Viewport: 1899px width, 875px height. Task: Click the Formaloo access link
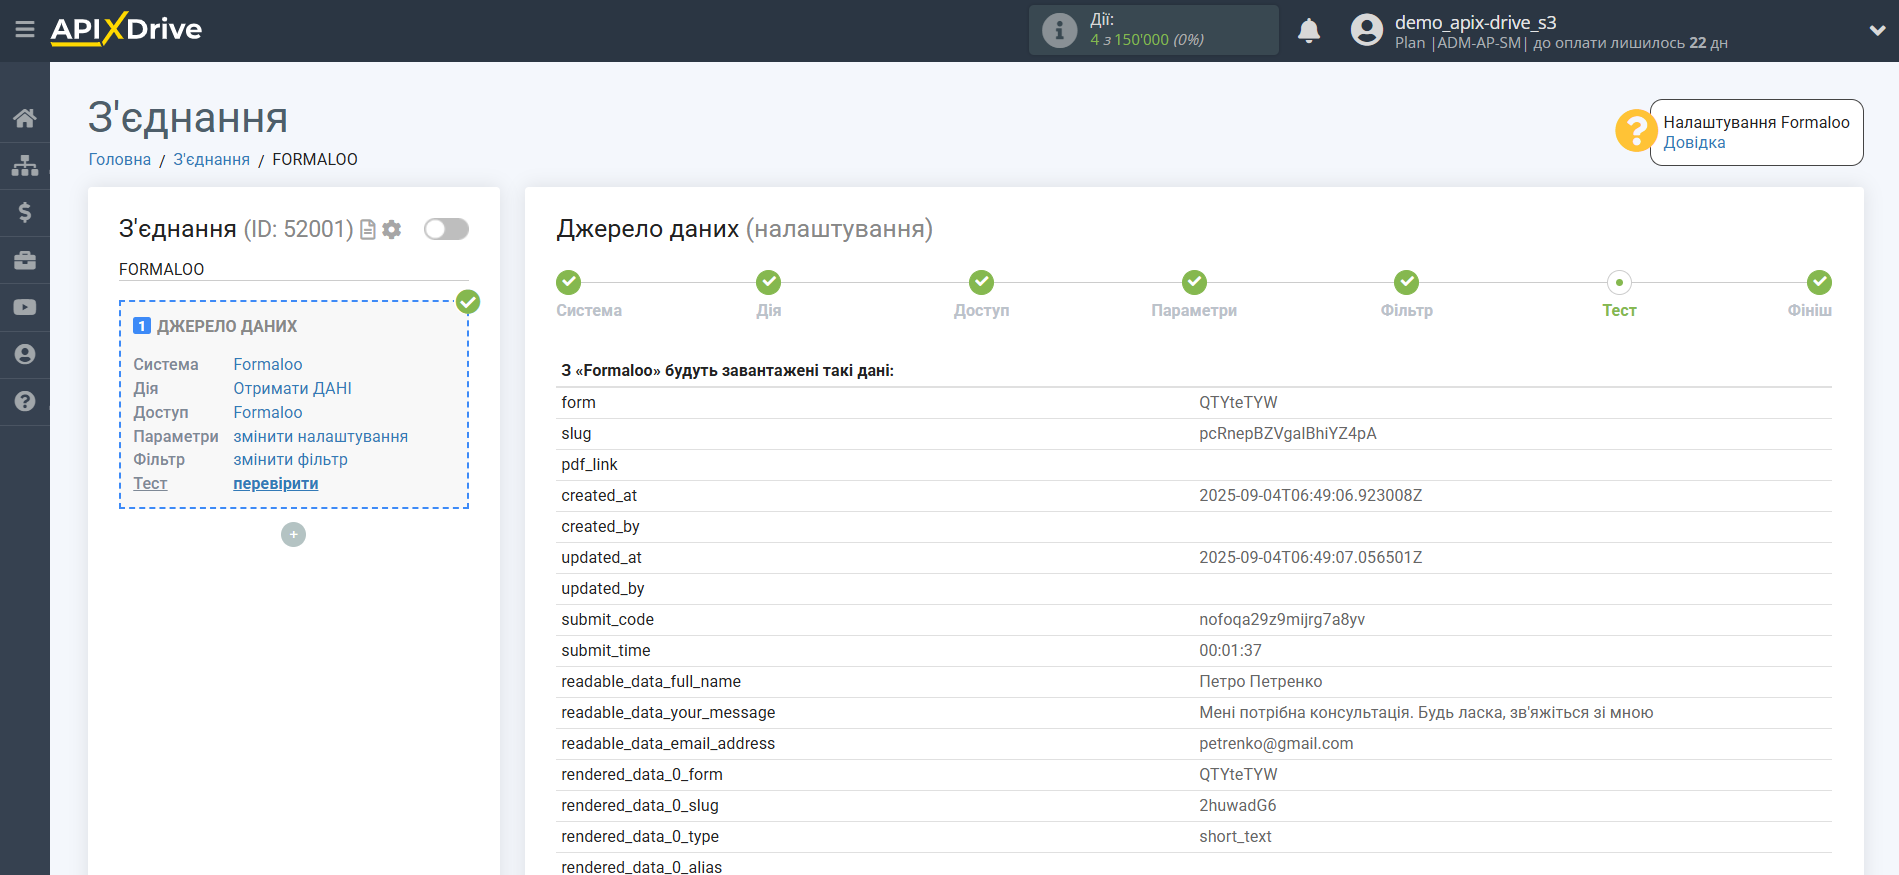coord(268,412)
